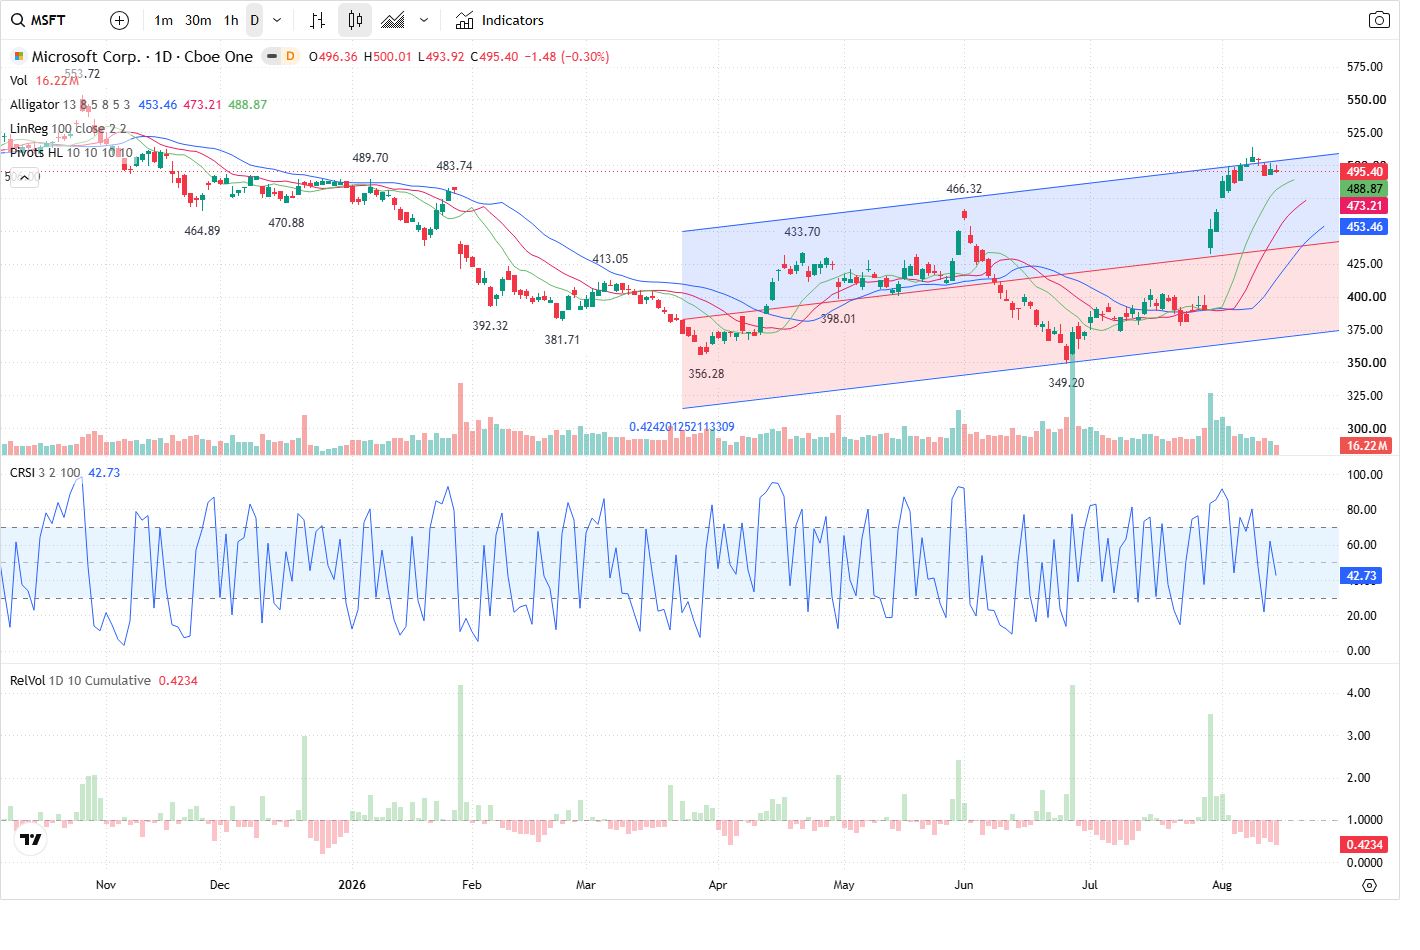Click the red 0.4234 RelVol scale label
Viewport: 1420px width, 950px height.
pyautogui.click(x=1364, y=845)
